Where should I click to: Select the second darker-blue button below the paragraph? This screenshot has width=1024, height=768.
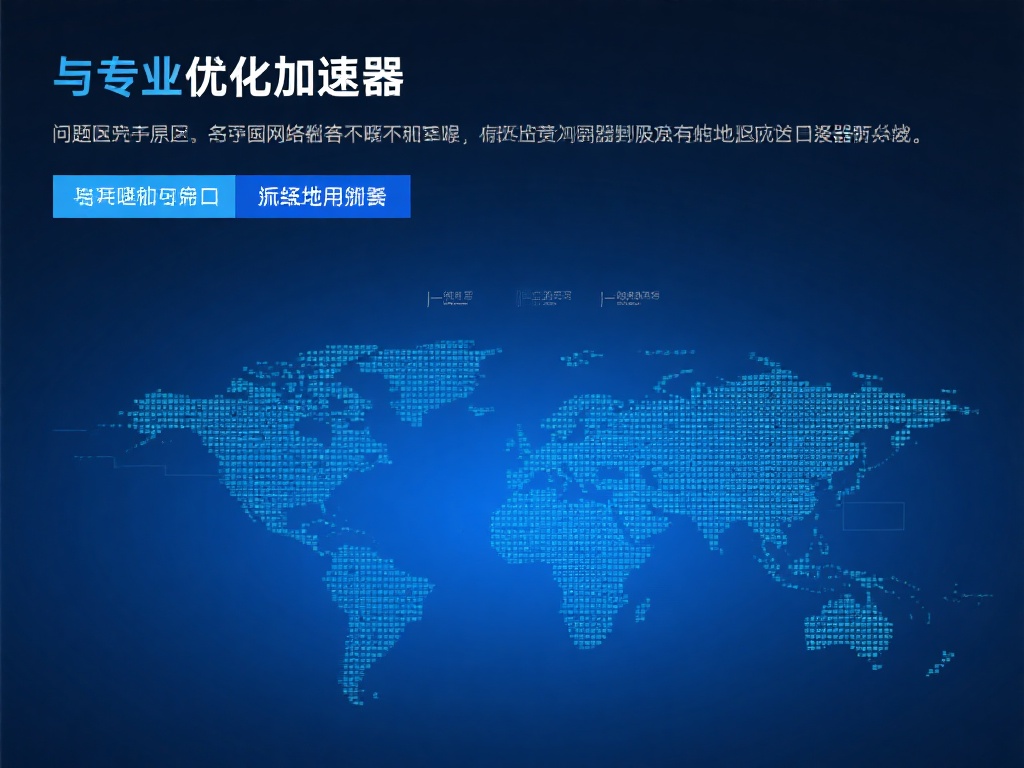coord(321,197)
